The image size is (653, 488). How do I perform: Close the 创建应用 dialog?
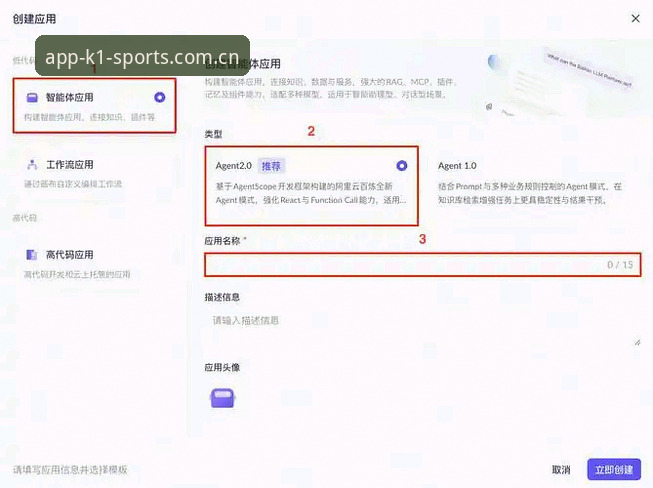pyautogui.click(x=635, y=18)
